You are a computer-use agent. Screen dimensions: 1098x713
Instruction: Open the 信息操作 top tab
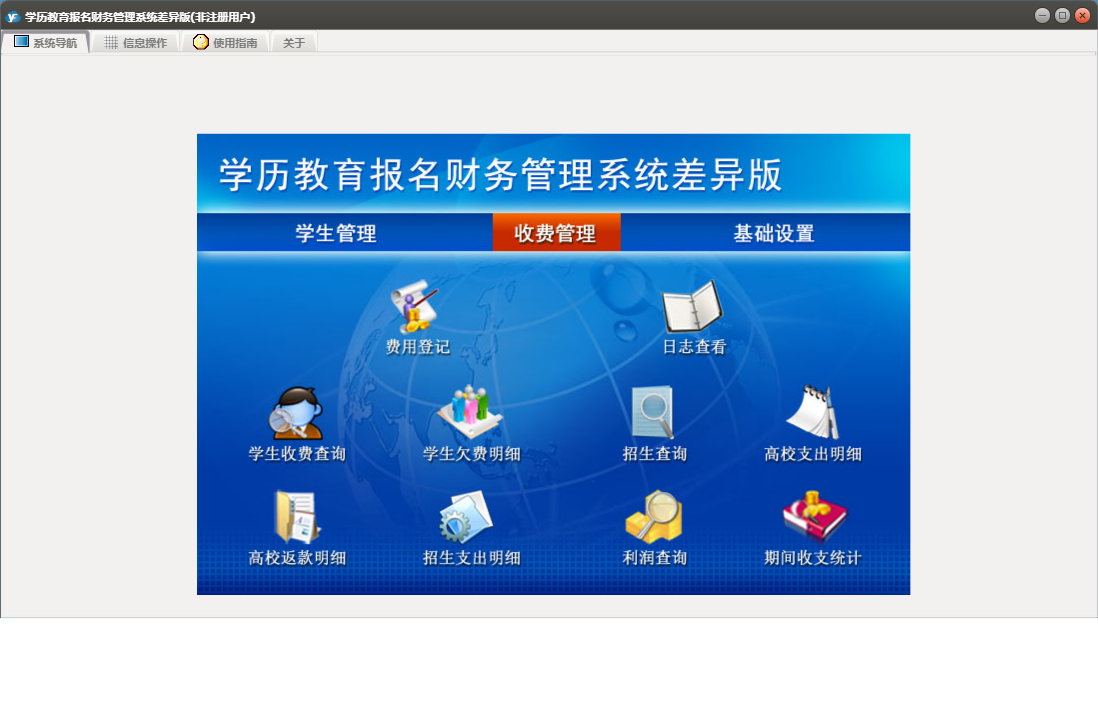[136, 43]
